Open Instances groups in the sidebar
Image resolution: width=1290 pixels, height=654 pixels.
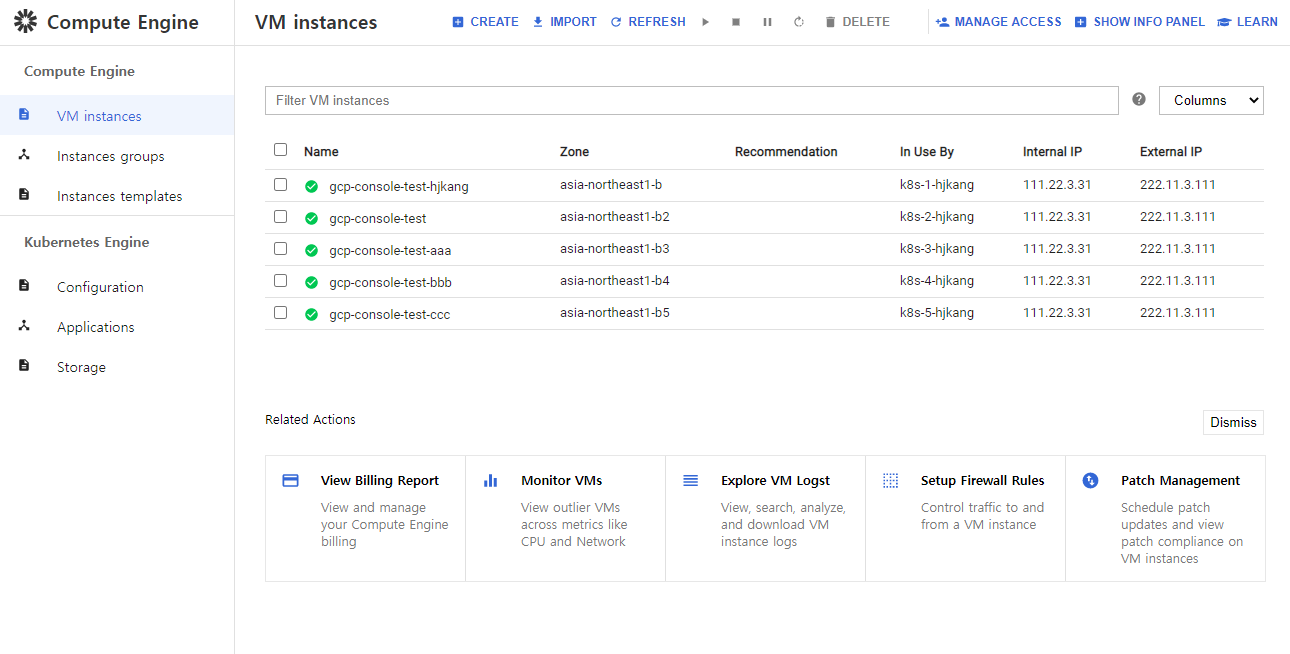(x=117, y=155)
